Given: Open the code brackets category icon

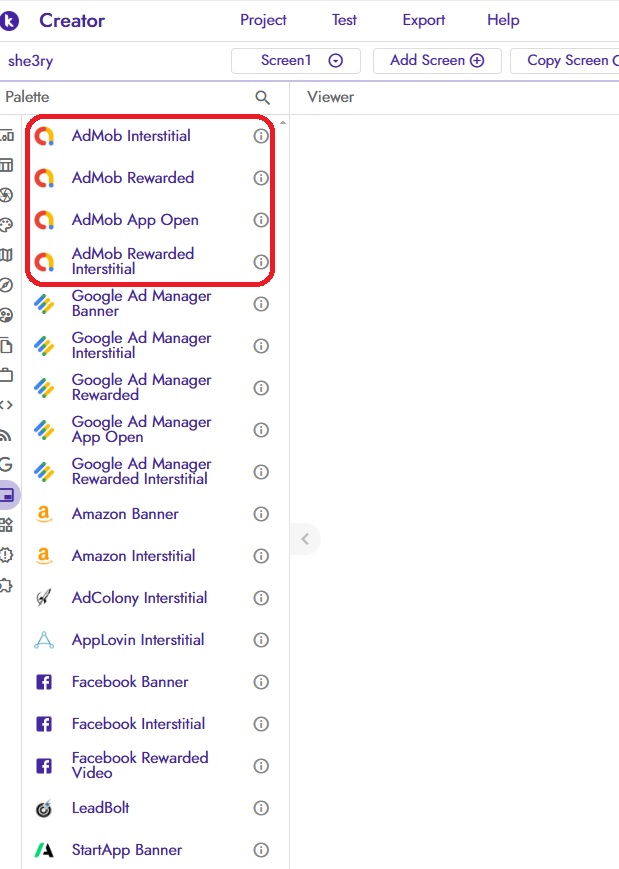Looking at the screenshot, I should click(6, 405).
